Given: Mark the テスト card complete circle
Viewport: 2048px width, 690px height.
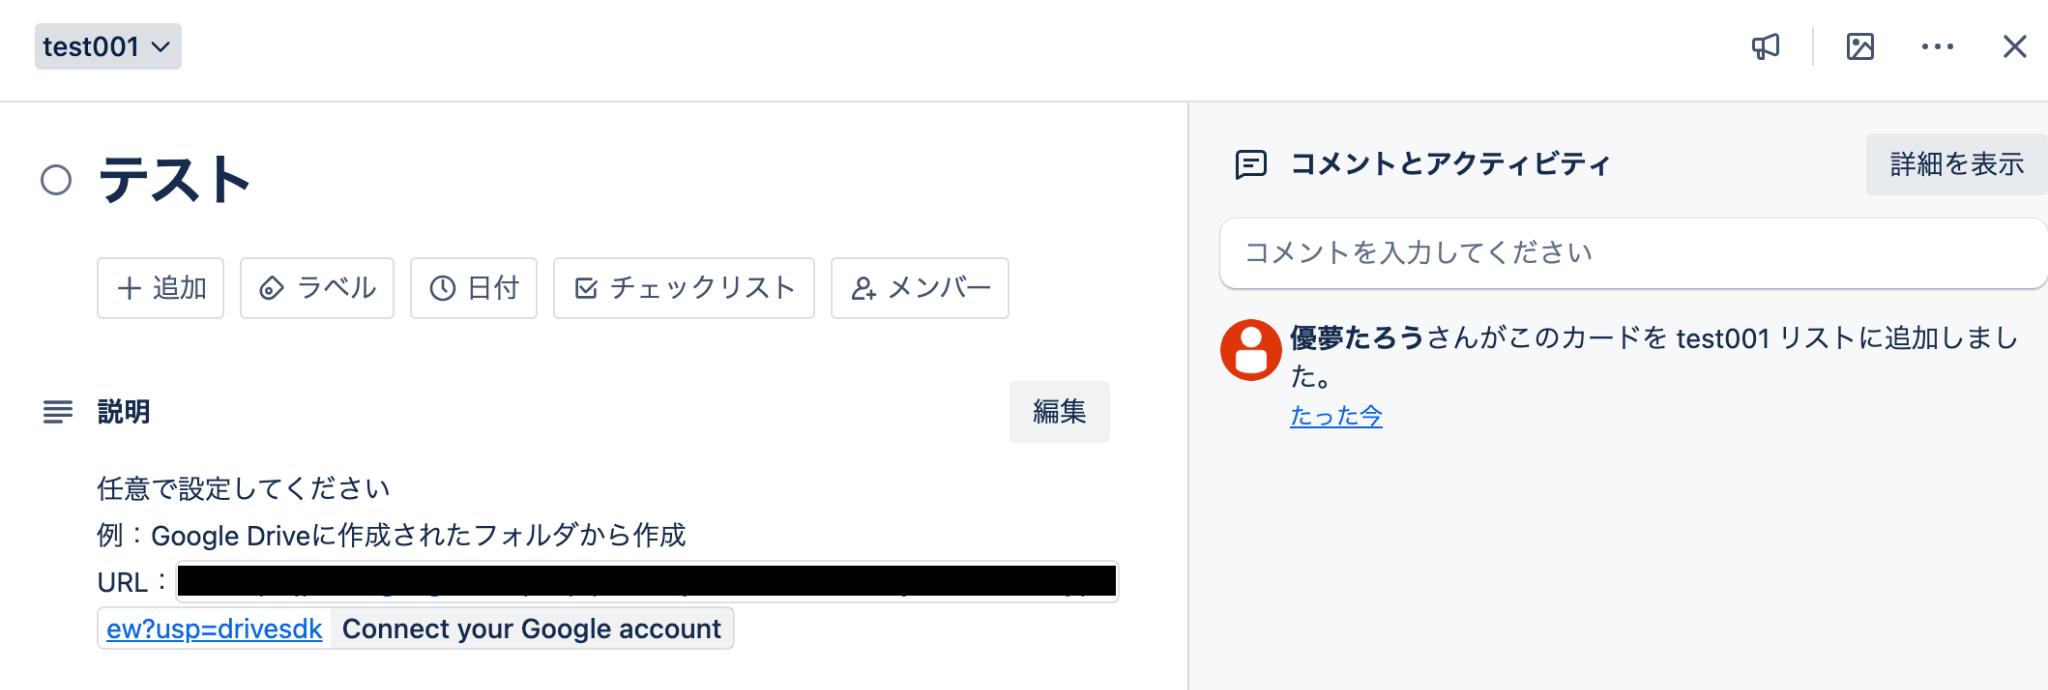Looking at the screenshot, I should tap(56, 181).
